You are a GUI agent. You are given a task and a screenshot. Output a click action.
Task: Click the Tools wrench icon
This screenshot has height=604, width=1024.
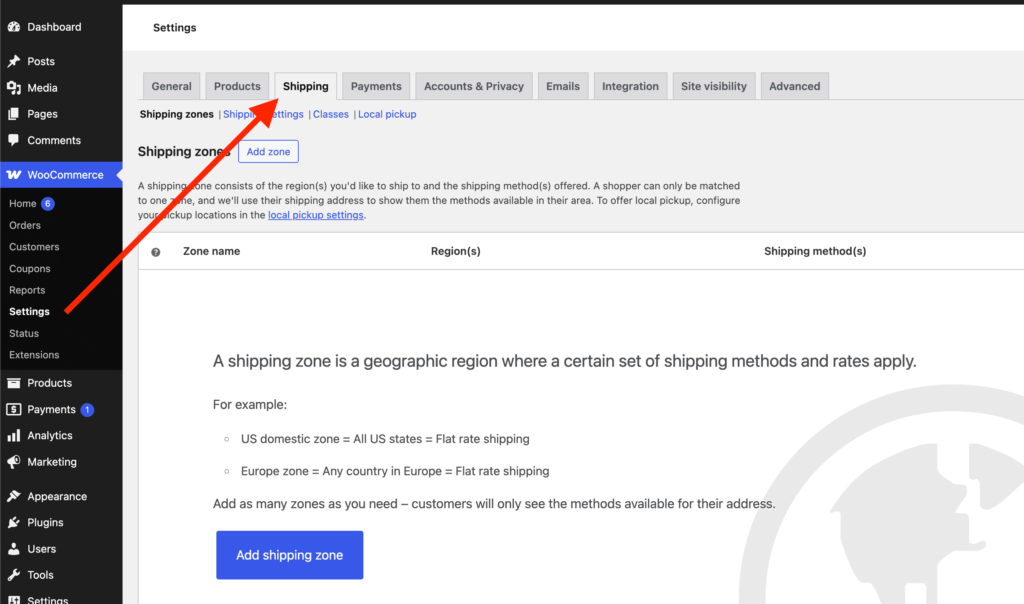click(14, 575)
